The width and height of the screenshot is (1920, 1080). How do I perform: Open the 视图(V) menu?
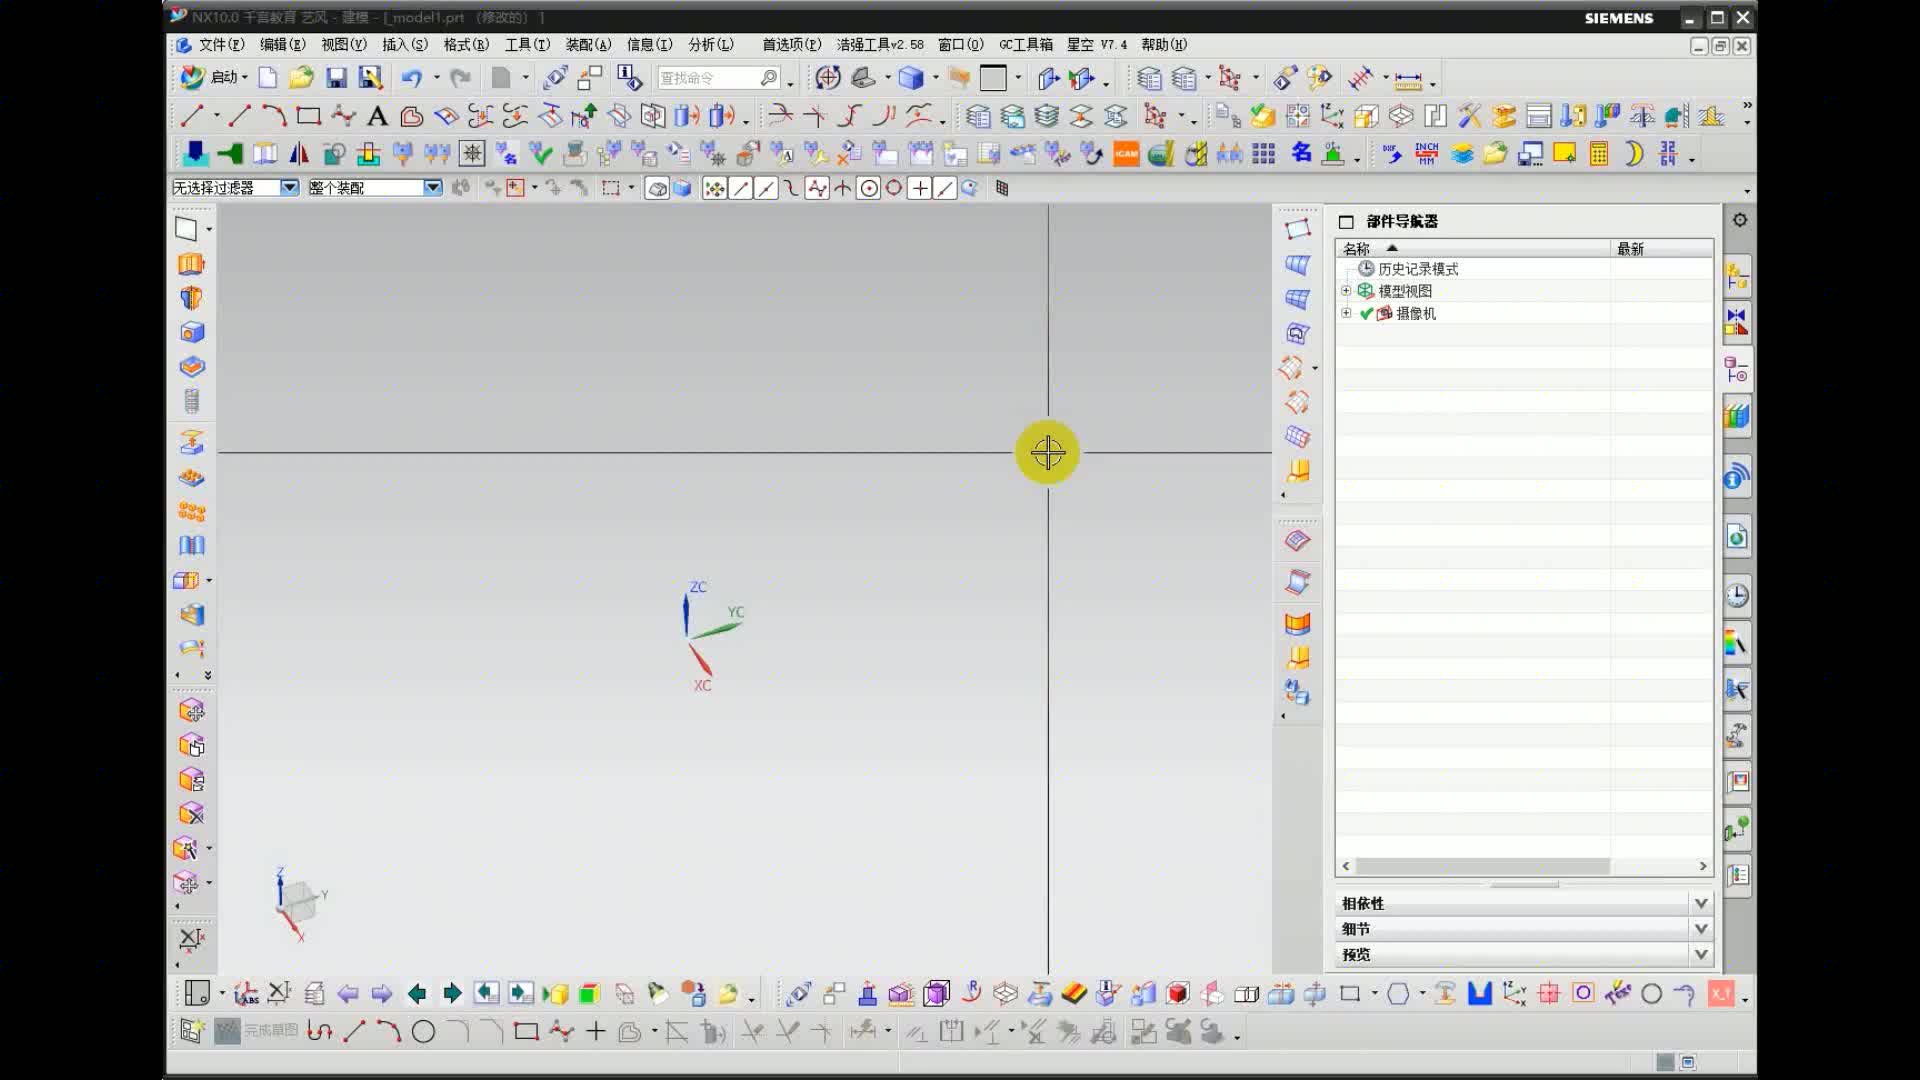point(344,45)
